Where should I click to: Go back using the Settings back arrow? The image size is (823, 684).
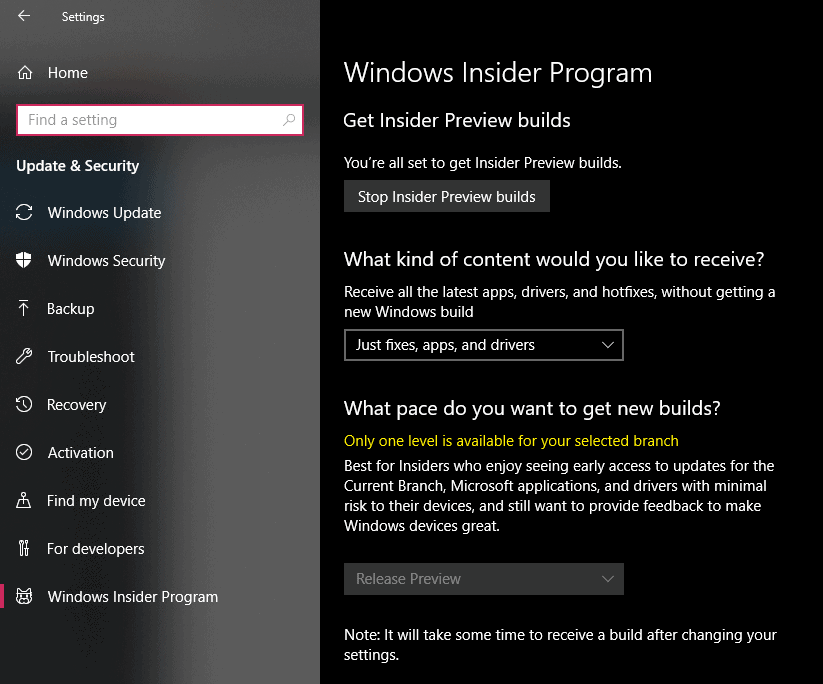click(24, 16)
